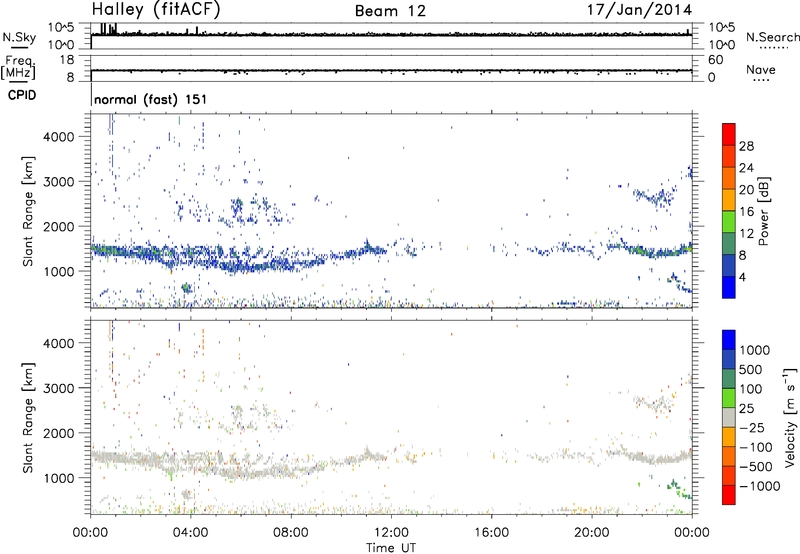
Task: Click the 'Slant Range [km]' label of velocity panel
Action: [28, 418]
